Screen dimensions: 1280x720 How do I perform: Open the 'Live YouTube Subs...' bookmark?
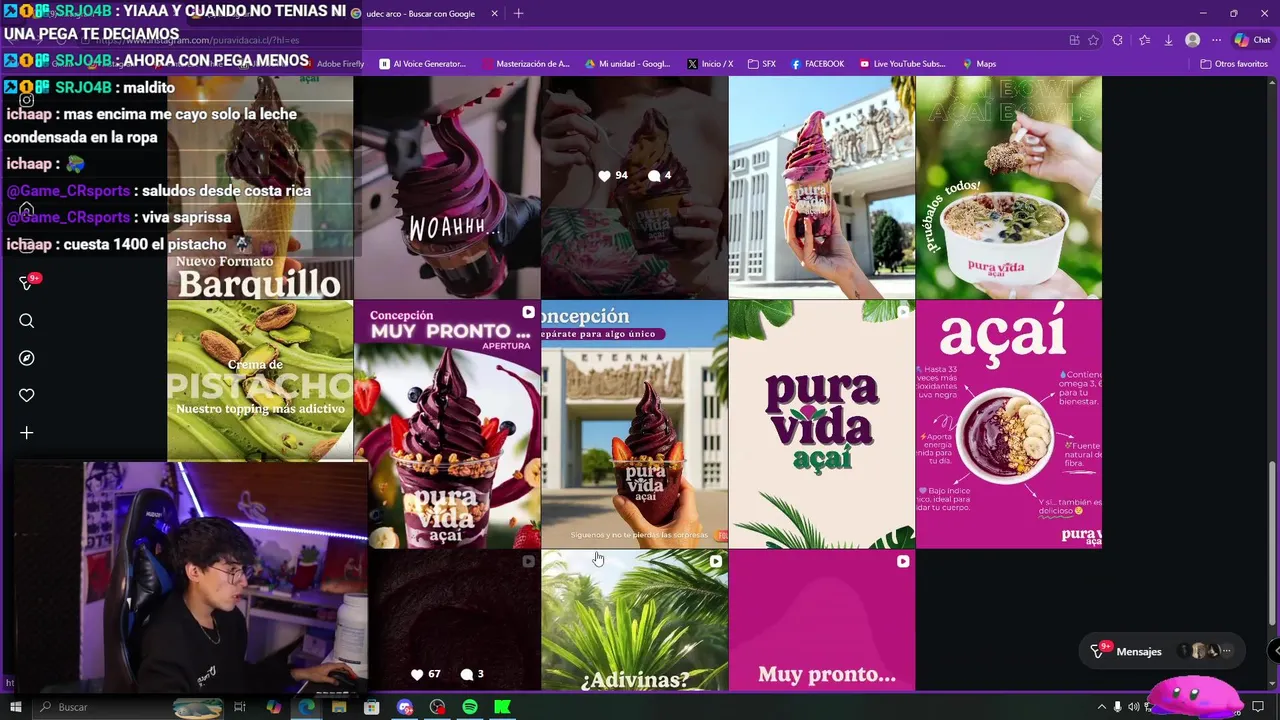[x=902, y=64]
